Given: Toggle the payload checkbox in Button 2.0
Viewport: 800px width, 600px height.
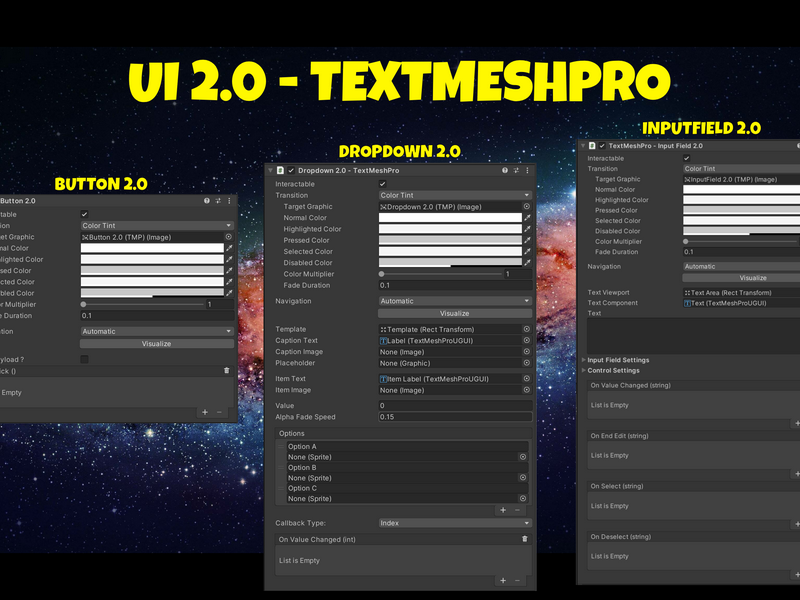Looking at the screenshot, I should point(85,359).
